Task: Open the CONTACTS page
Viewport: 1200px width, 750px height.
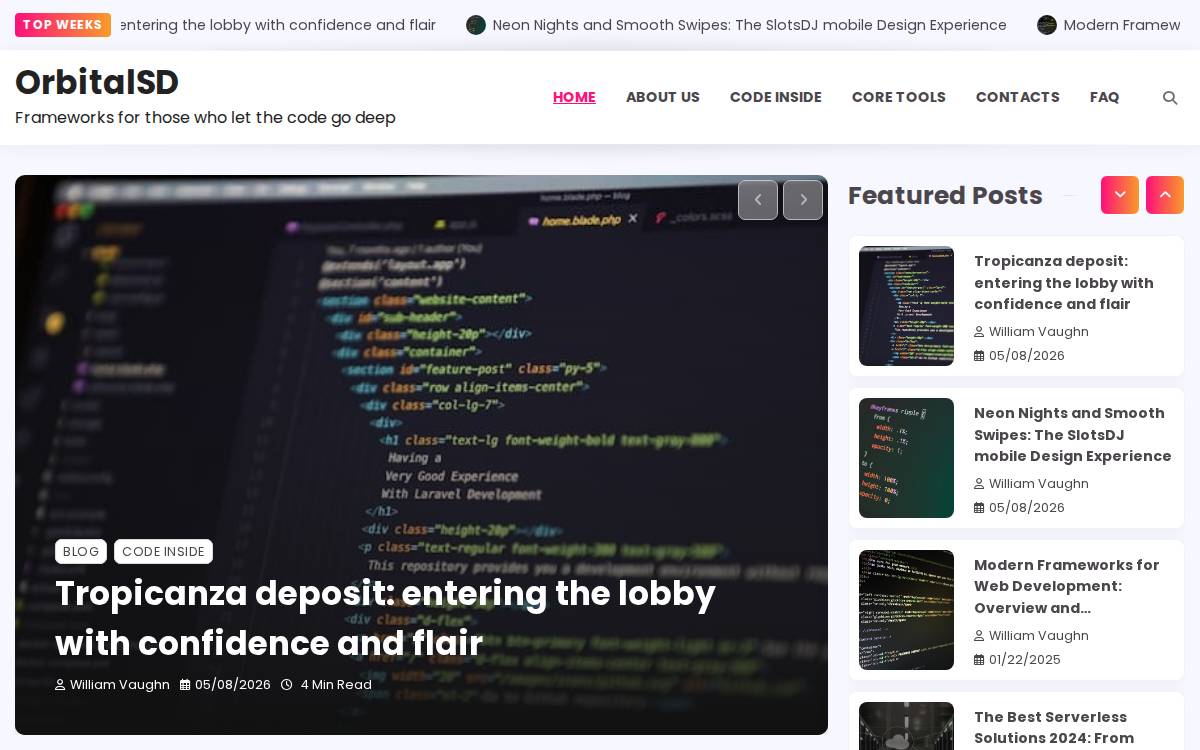Action: [x=1018, y=97]
